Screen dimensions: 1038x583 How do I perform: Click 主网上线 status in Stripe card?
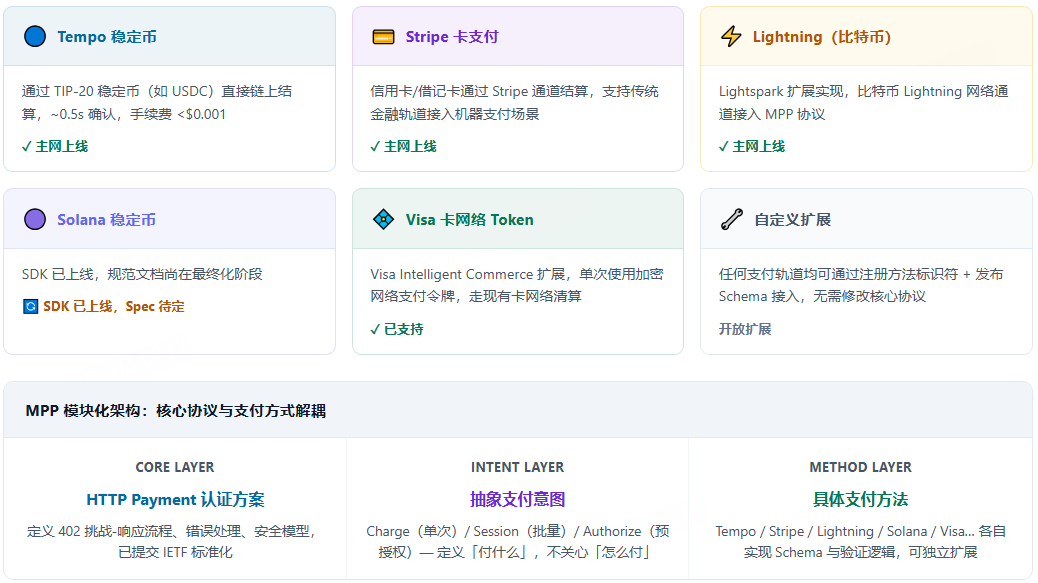tap(403, 146)
